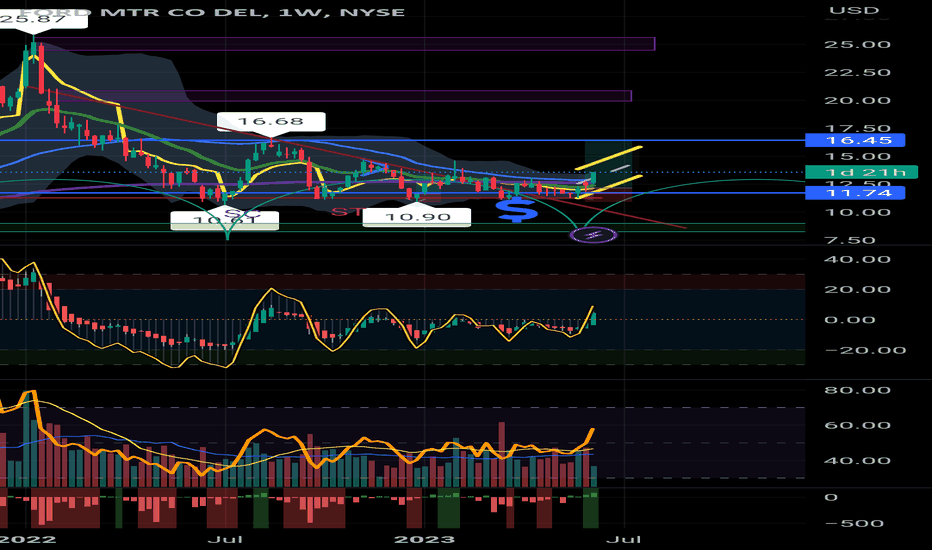Click the 10.00 price scale label
The height and width of the screenshot is (550, 932).
coord(857,213)
